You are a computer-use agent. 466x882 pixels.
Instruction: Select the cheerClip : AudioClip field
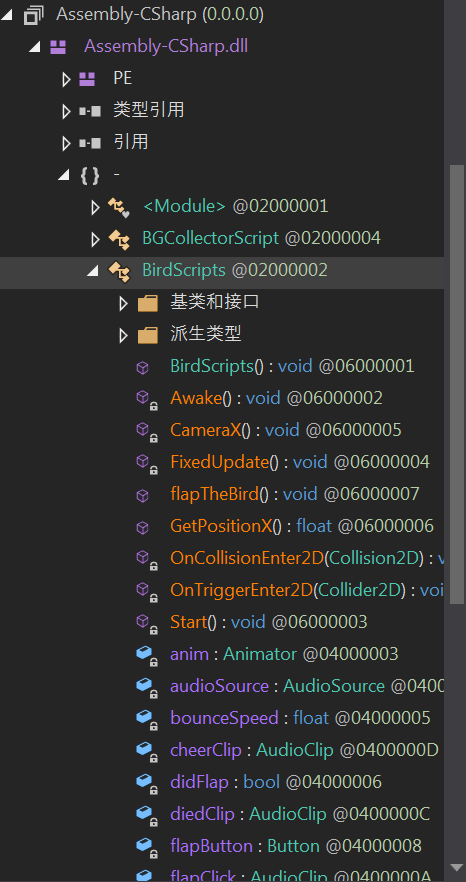(304, 751)
